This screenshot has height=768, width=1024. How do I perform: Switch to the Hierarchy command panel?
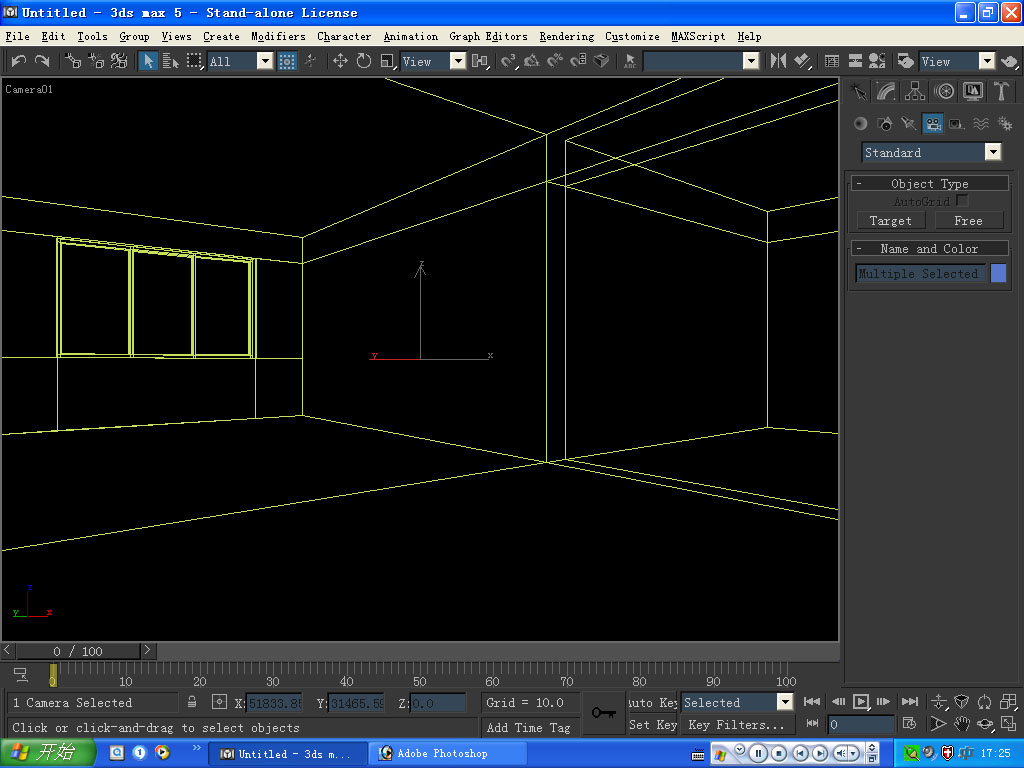click(x=915, y=91)
